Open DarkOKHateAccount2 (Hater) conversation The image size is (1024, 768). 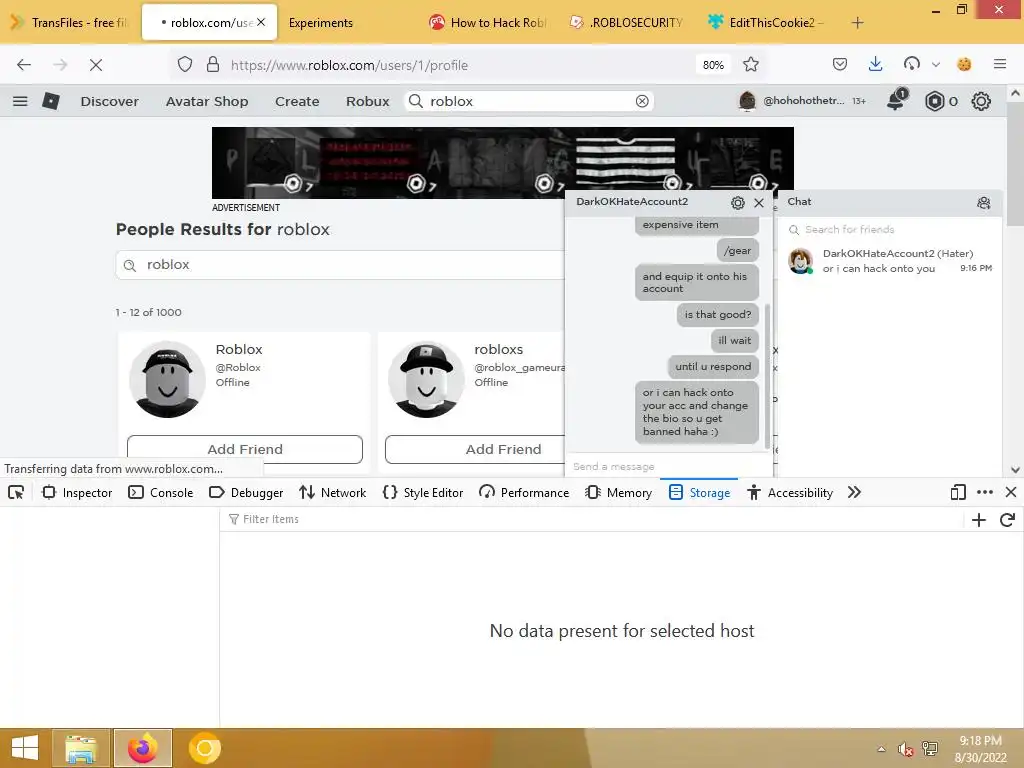coord(889,261)
